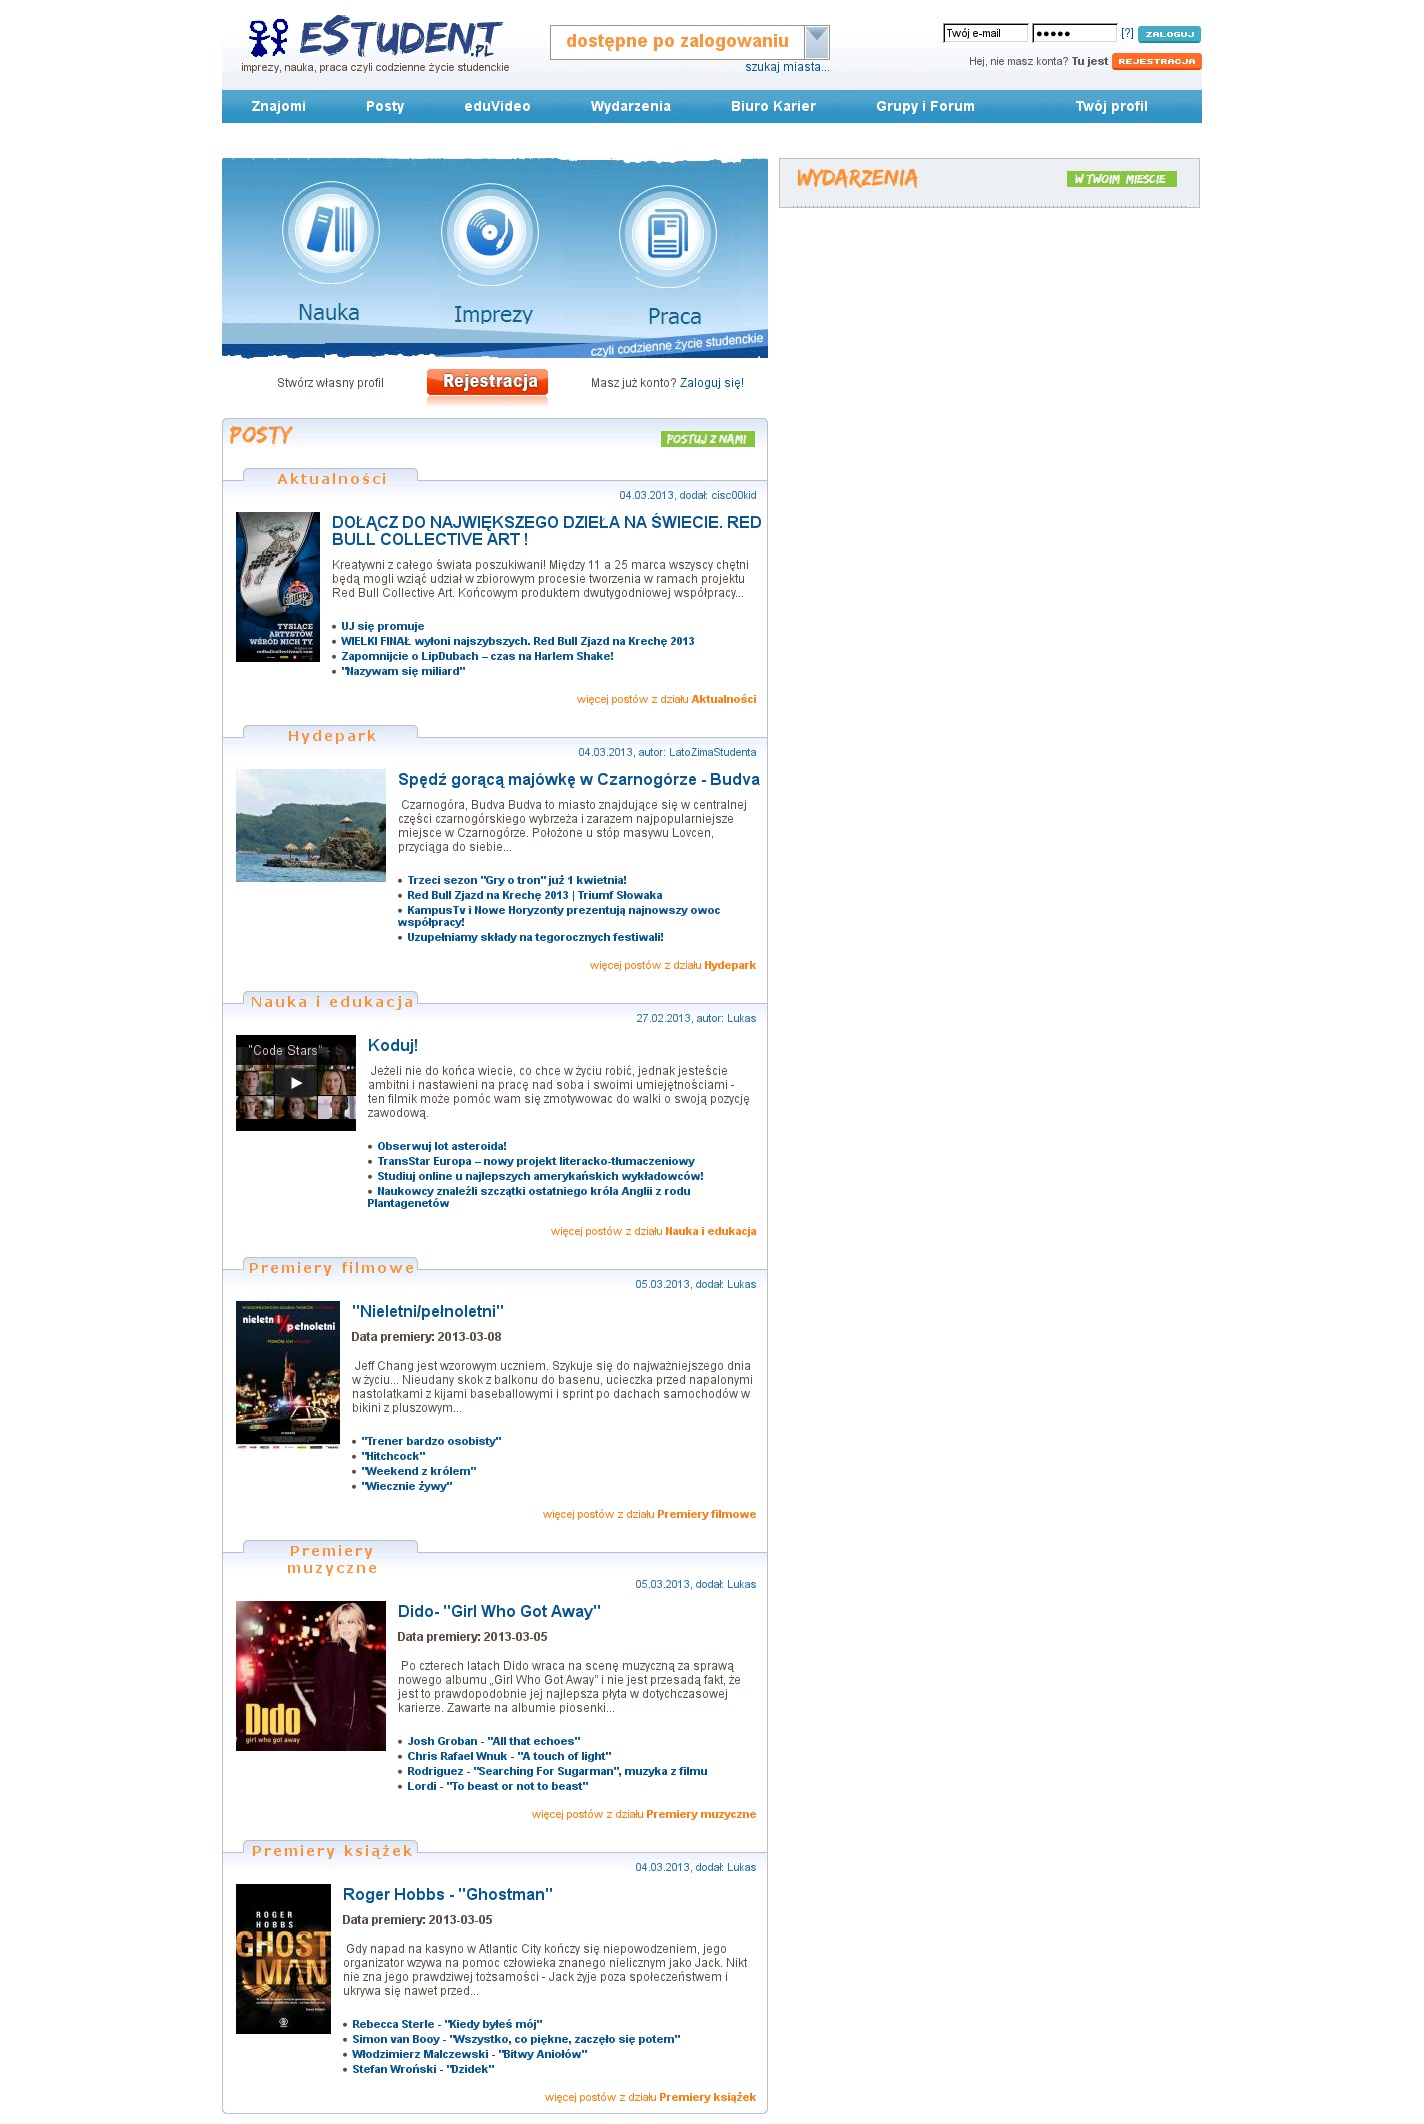1424x2124 pixels.
Task: Click the Zaloguj login button
Action: [x=1169, y=34]
